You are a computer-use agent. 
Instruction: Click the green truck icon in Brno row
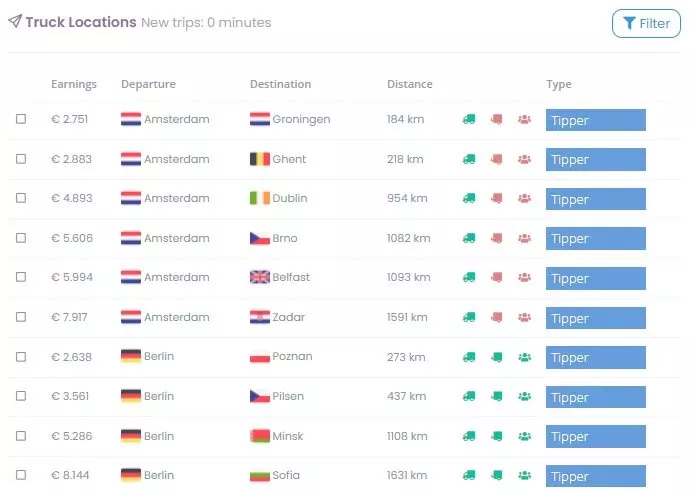tap(469, 239)
